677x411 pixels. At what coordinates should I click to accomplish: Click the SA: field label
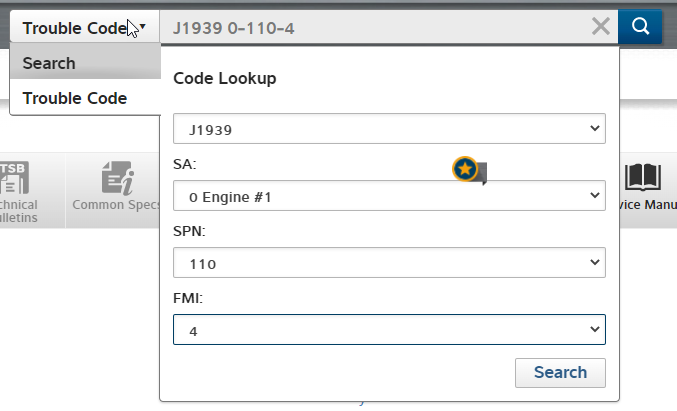(185, 163)
